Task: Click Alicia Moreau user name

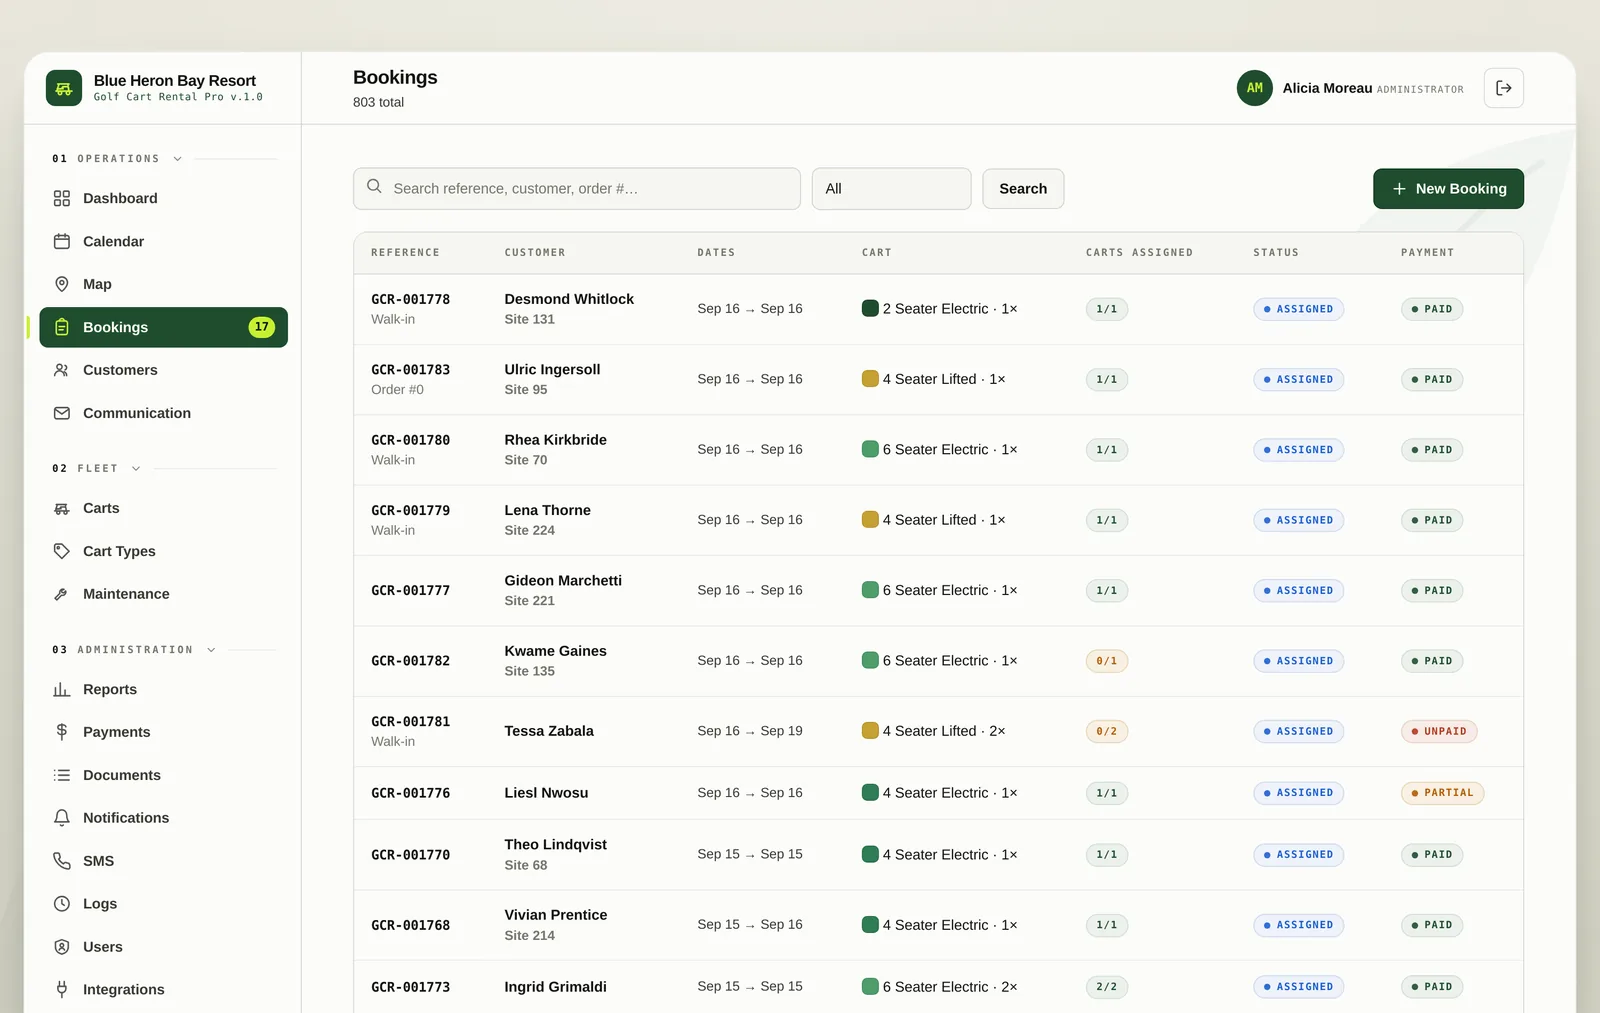Action: 1327,88
